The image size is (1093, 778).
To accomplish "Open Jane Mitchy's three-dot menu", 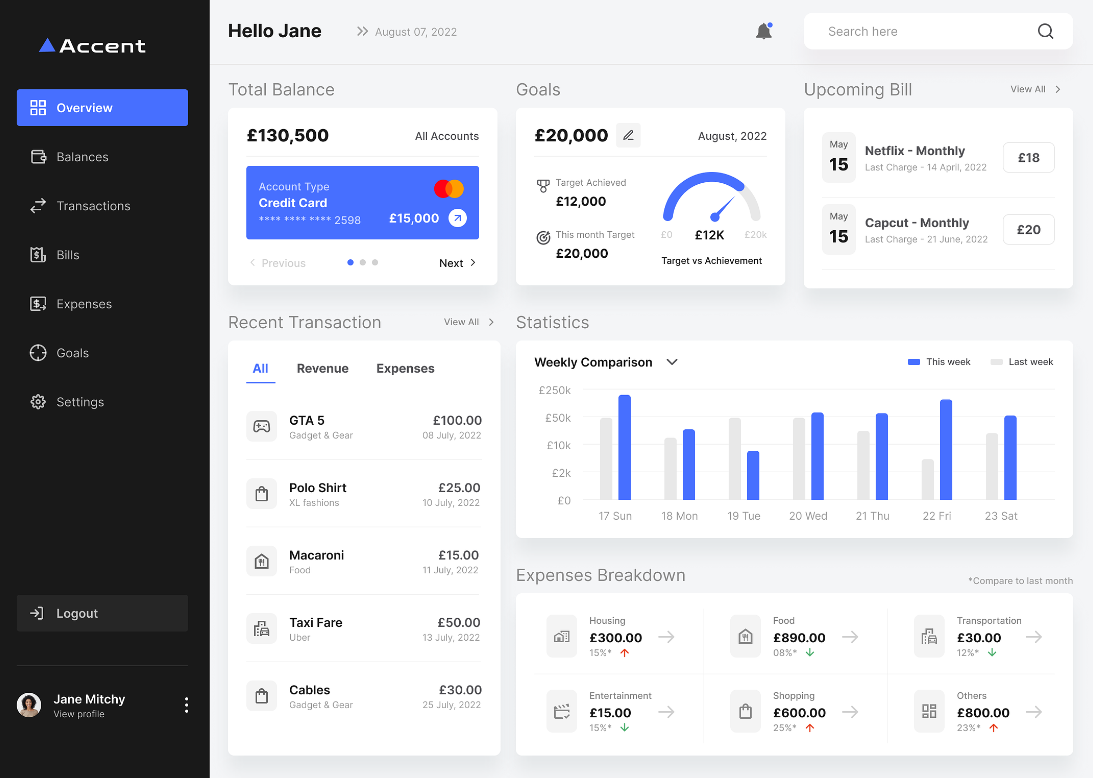I will (x=186, y=705).
